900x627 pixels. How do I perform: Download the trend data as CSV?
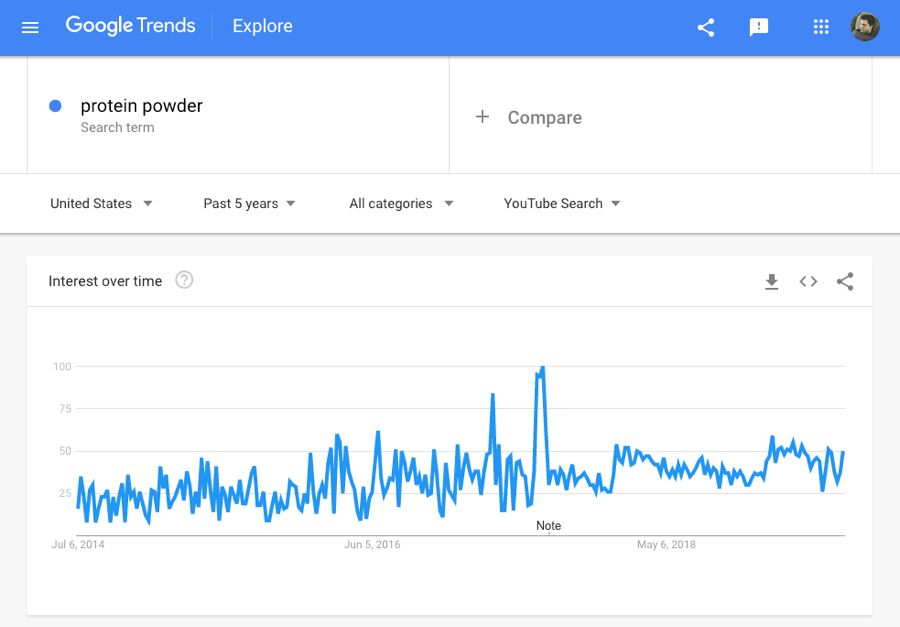click(771, 282)
